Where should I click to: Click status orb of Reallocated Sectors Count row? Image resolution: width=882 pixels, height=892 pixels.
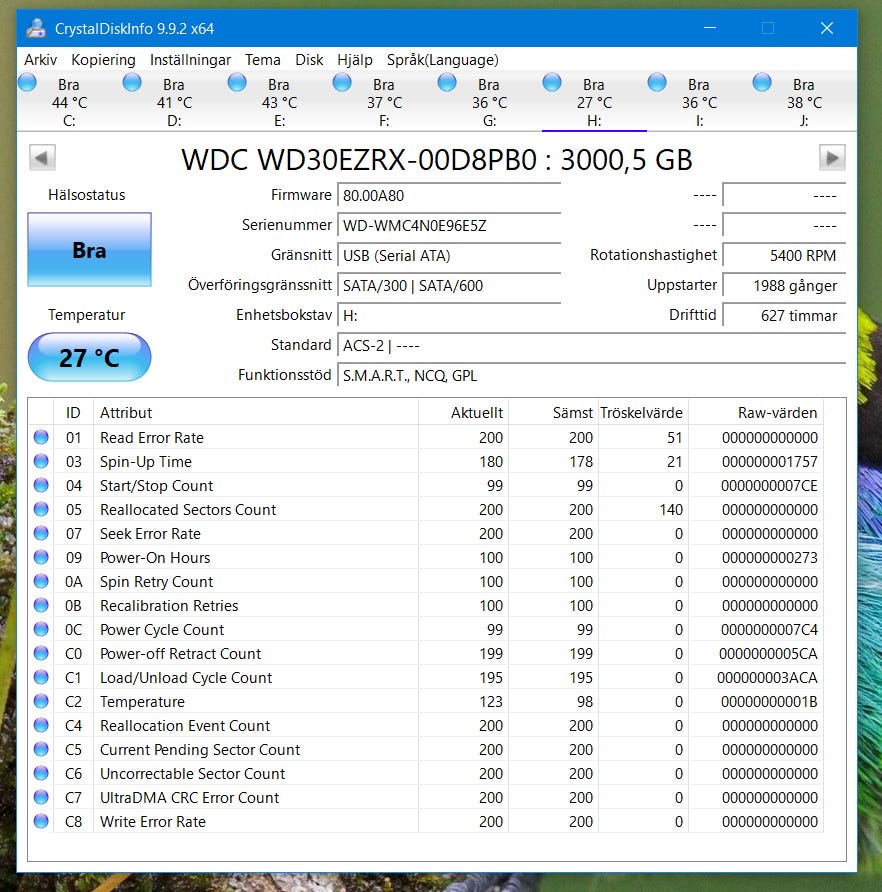point(41,509)
